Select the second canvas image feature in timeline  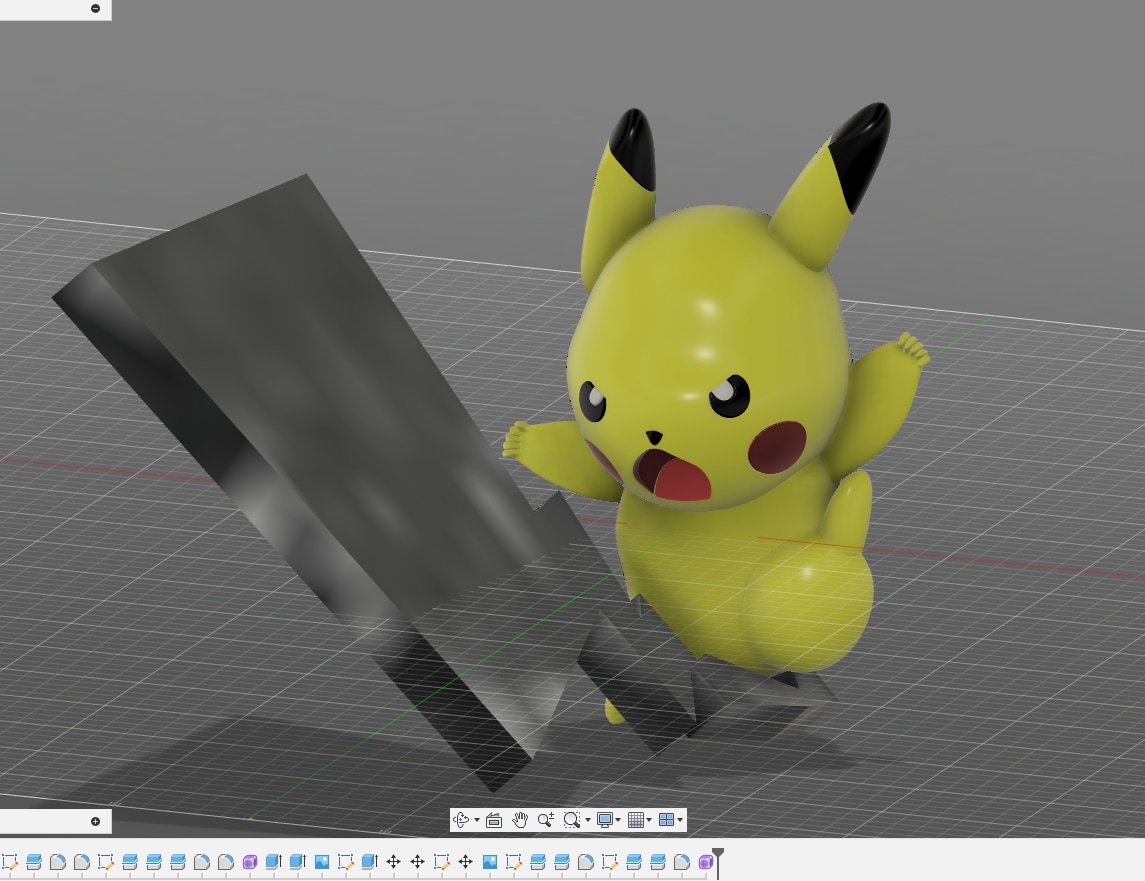coord(489,862)
